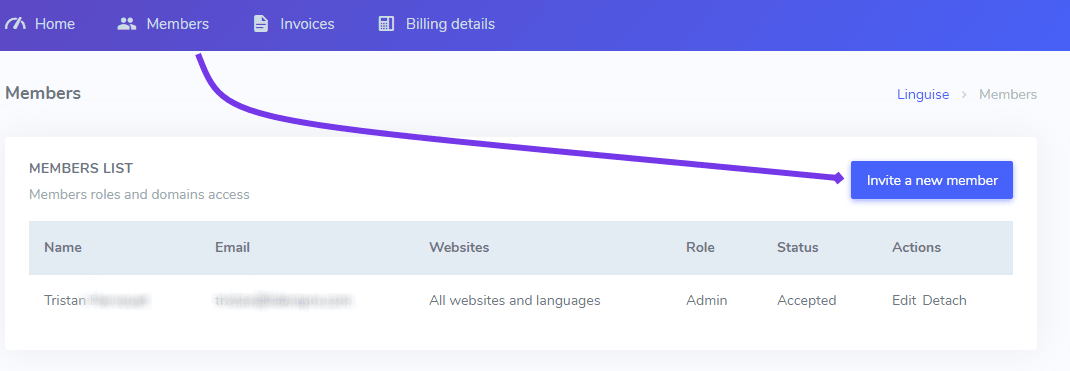Click the Detach action for Tristan
Image resolution: width=1070 pixels, height=371 pixels.
tap(944, 300)
